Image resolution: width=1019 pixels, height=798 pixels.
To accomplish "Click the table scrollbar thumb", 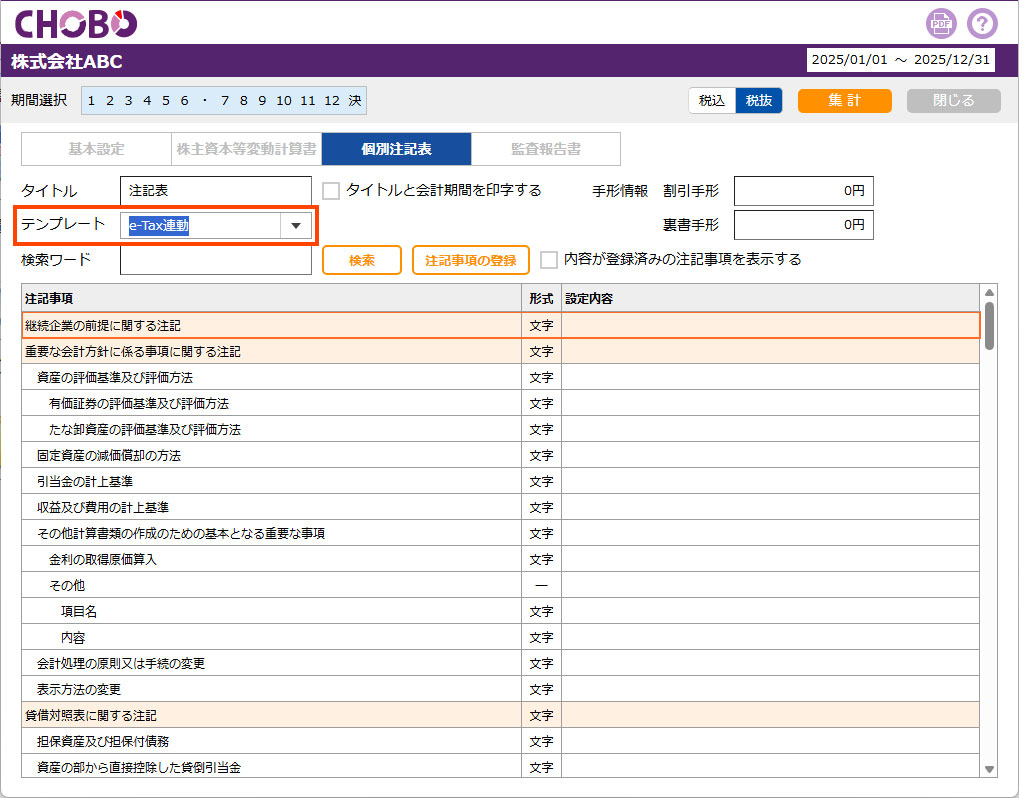I will (x=989, y=325).
